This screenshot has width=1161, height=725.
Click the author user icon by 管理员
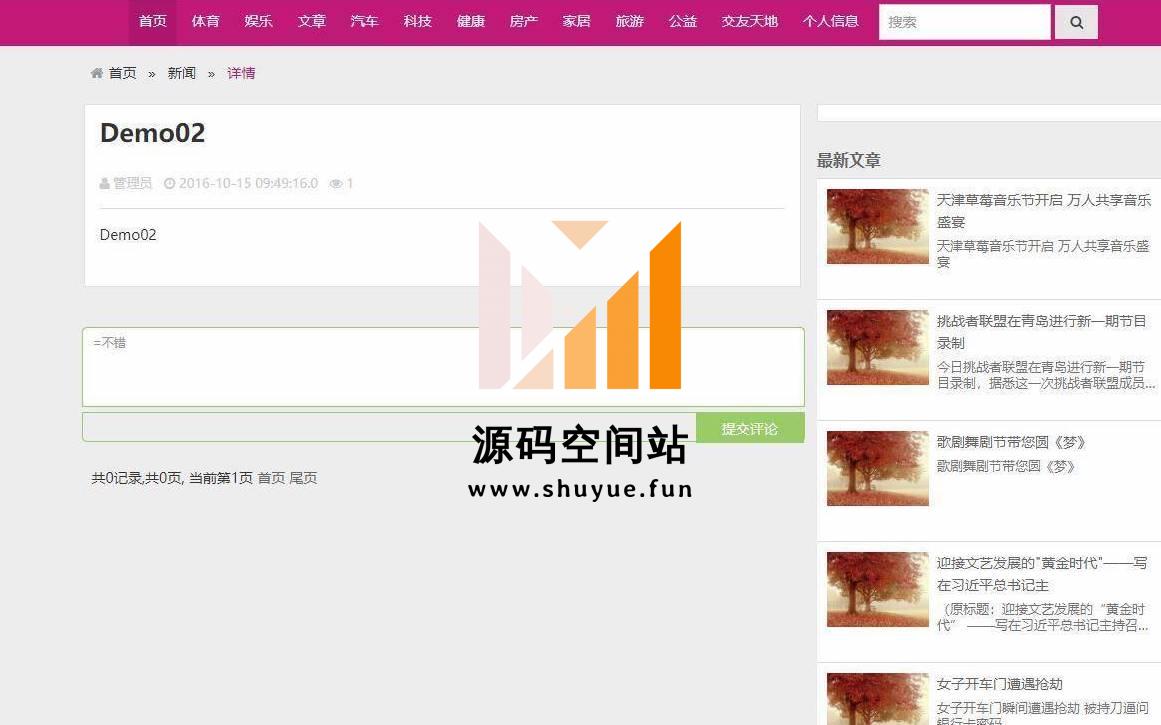[x=105, y=184]
